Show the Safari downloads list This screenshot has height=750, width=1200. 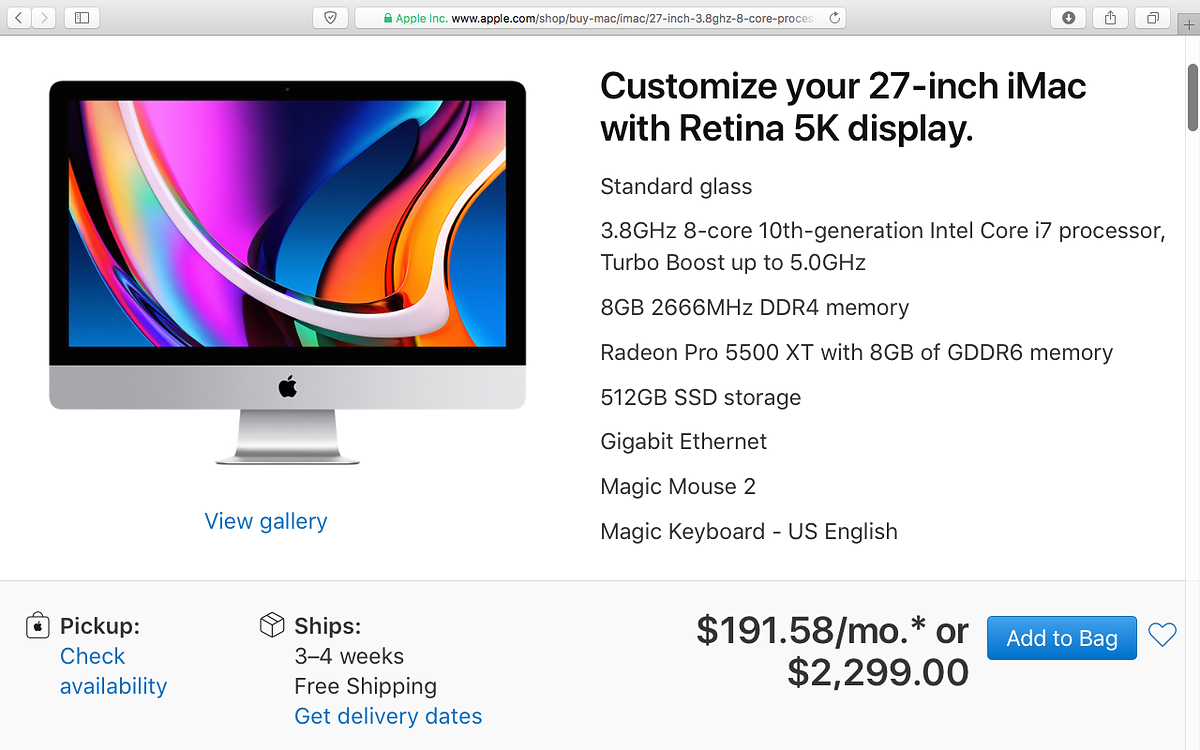point(1069,17)
